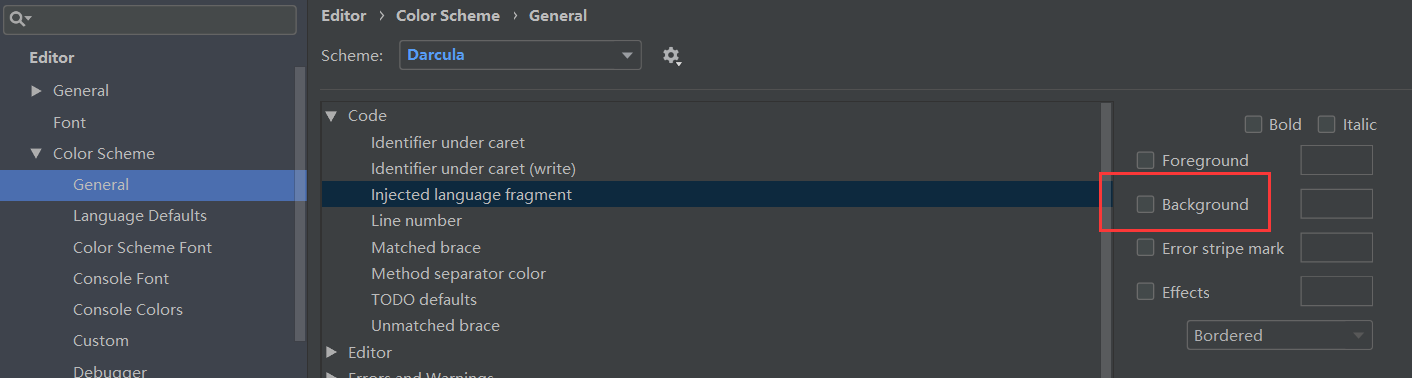Open Console Colors settings page

click(128, 310)
